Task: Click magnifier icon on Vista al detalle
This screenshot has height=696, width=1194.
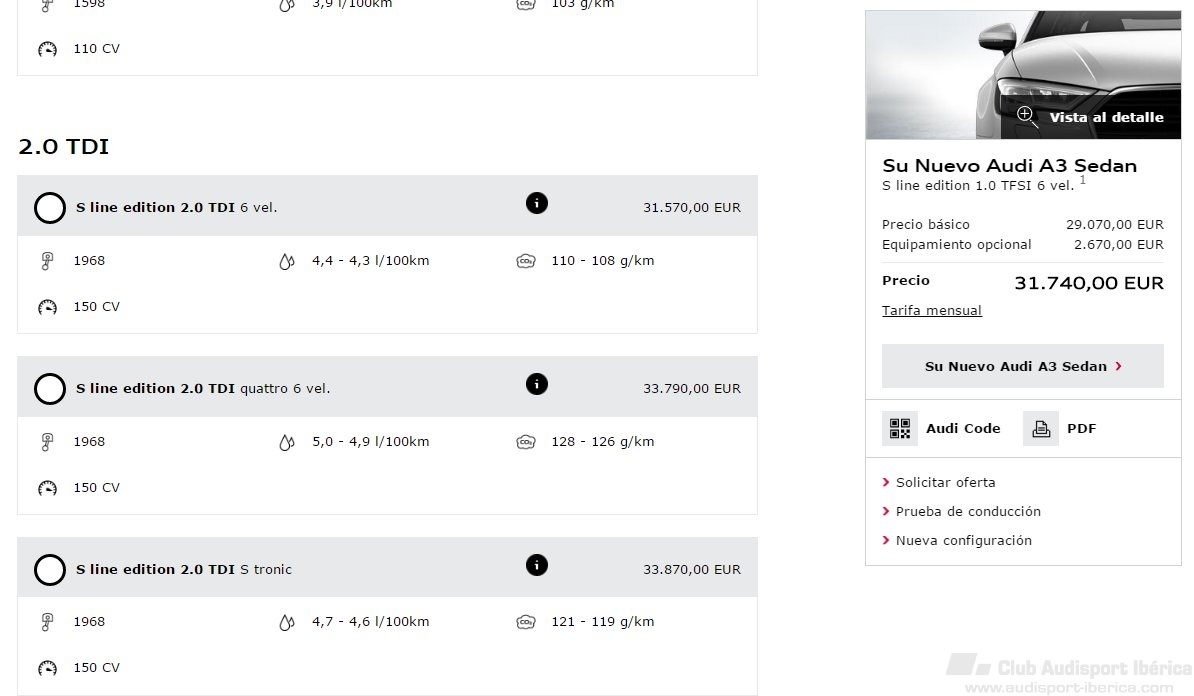Action: (1026, 115)
